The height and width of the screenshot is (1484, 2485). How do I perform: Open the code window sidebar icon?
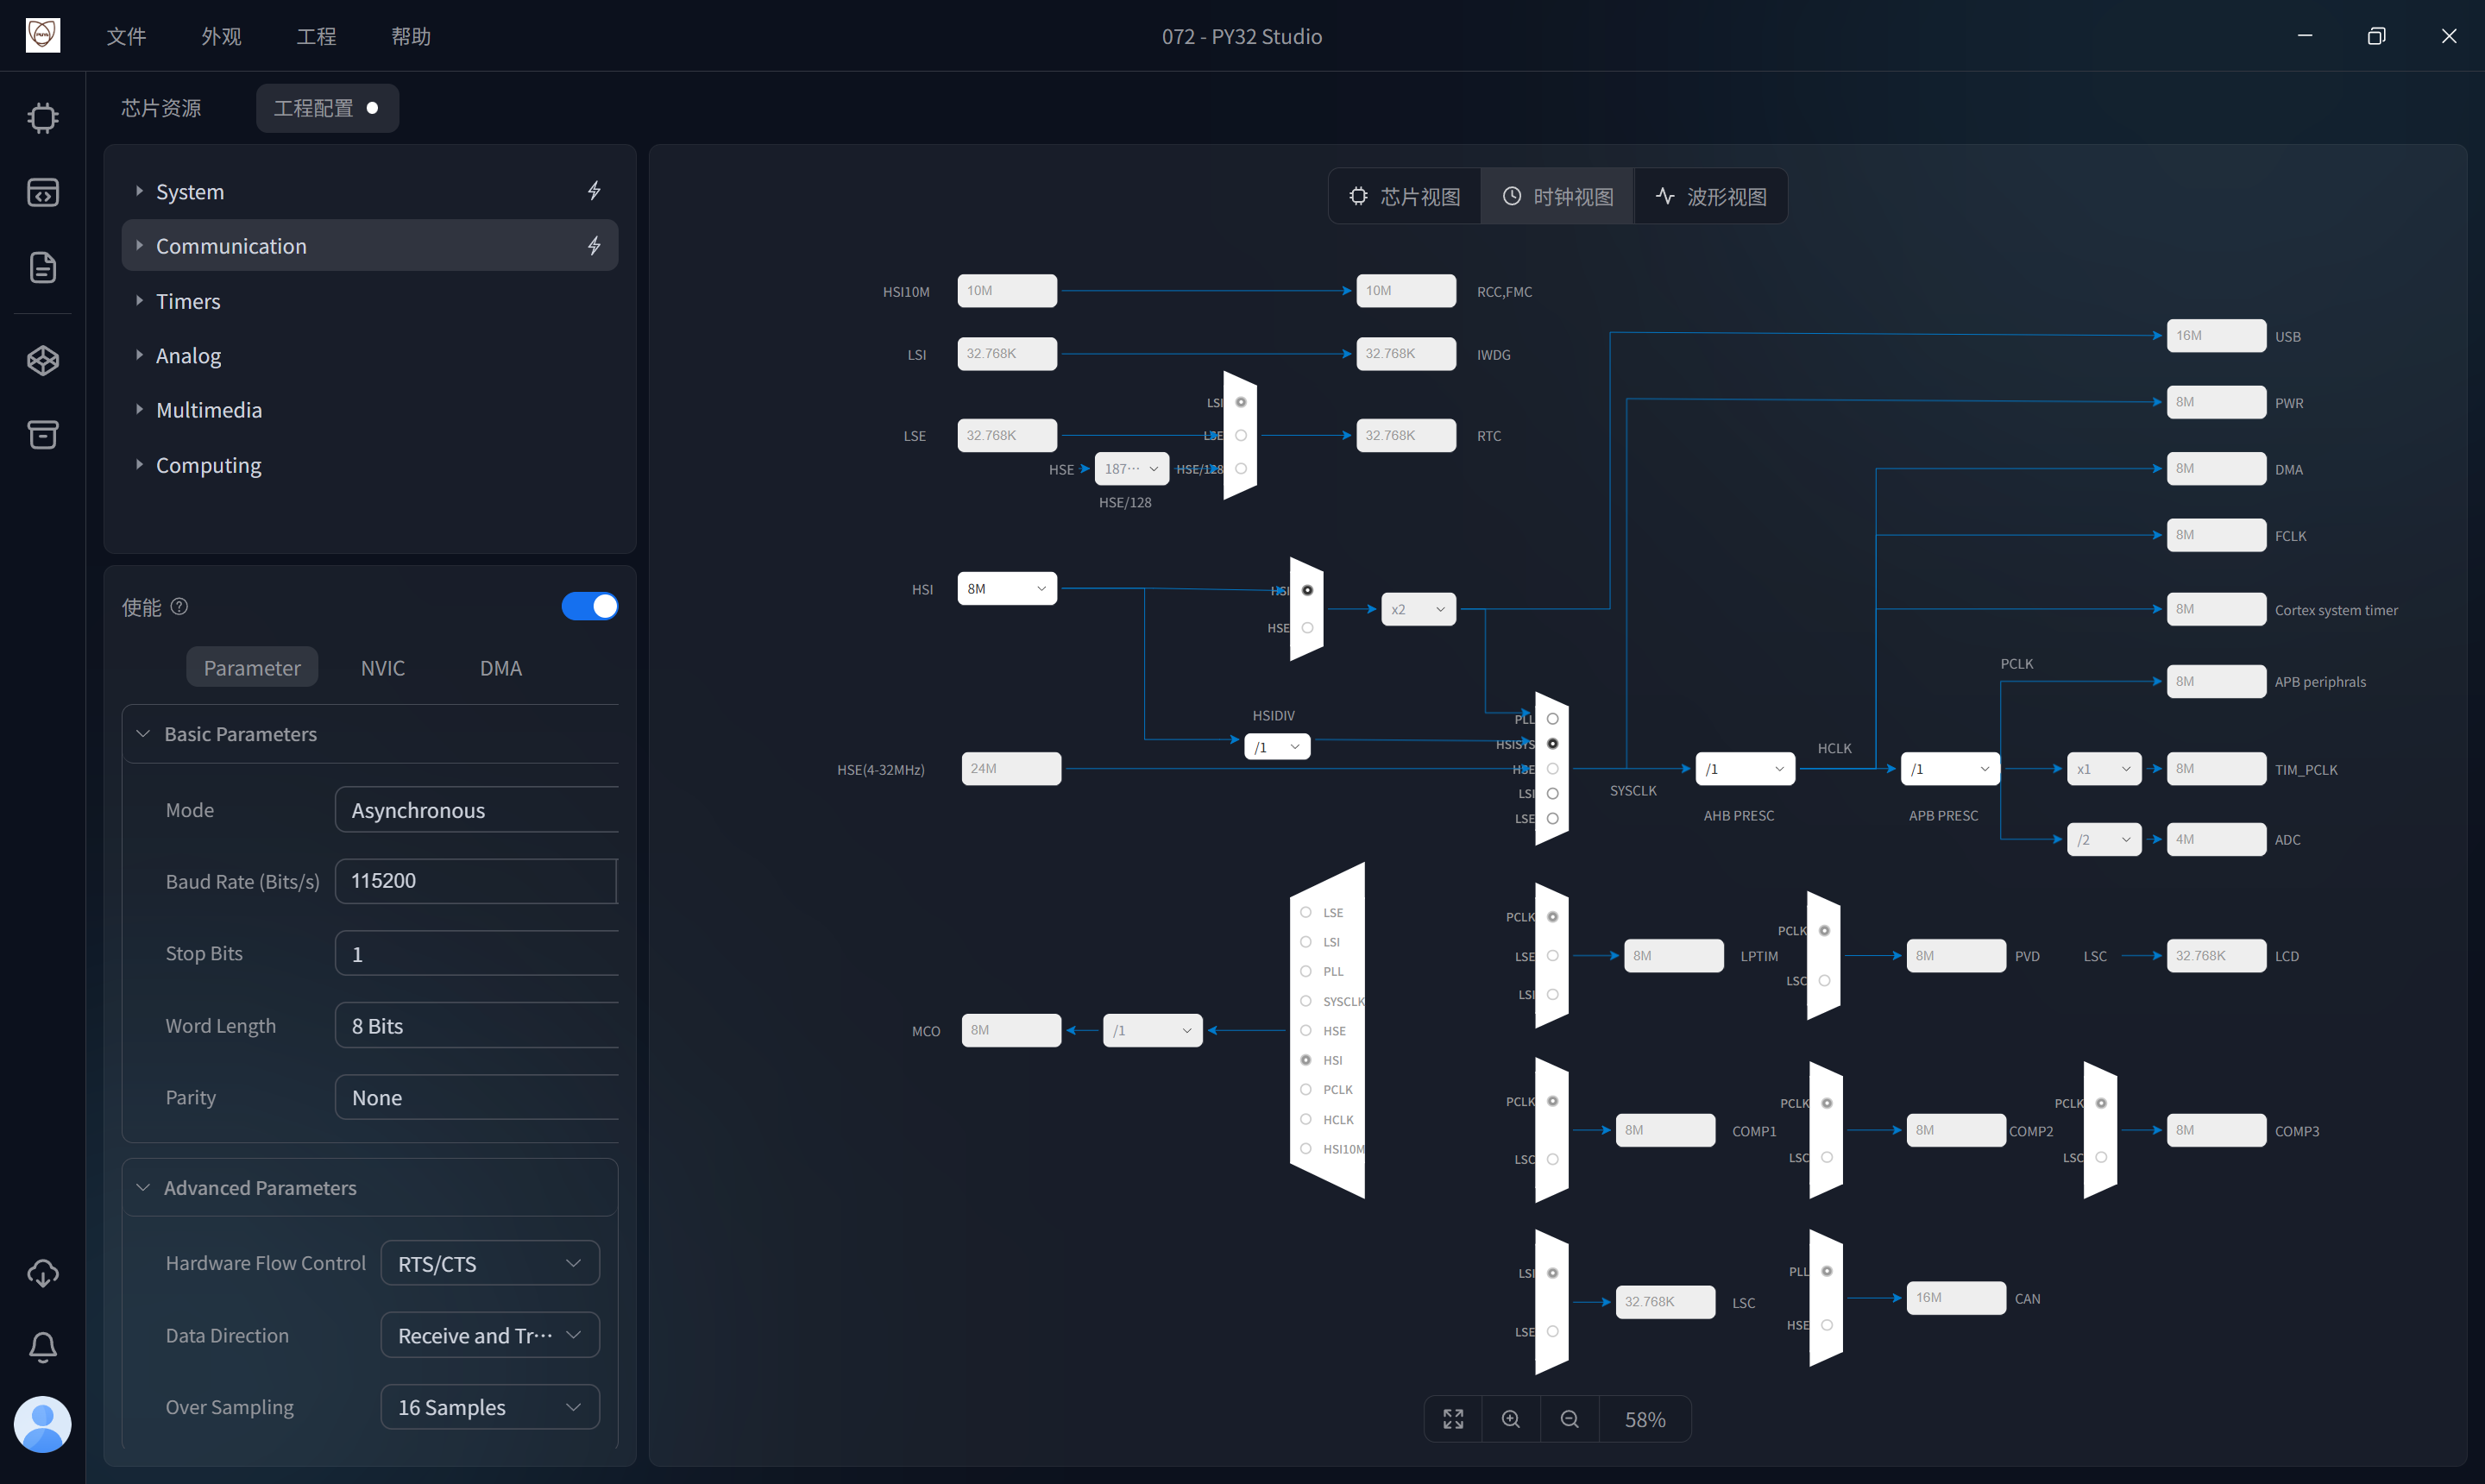(42, 192)
